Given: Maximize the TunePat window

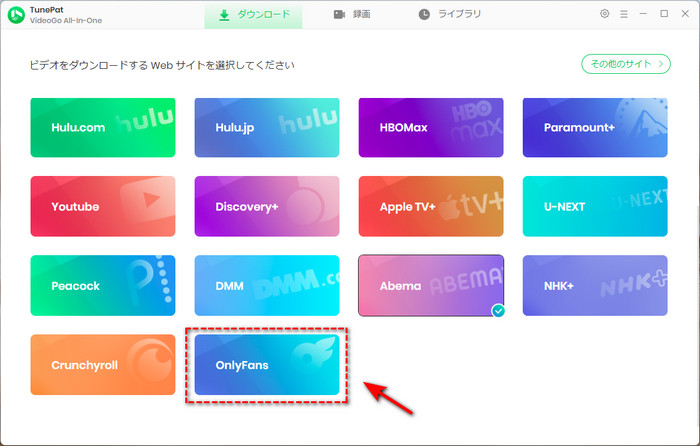Looking at the screenshot, I should 664,14.
